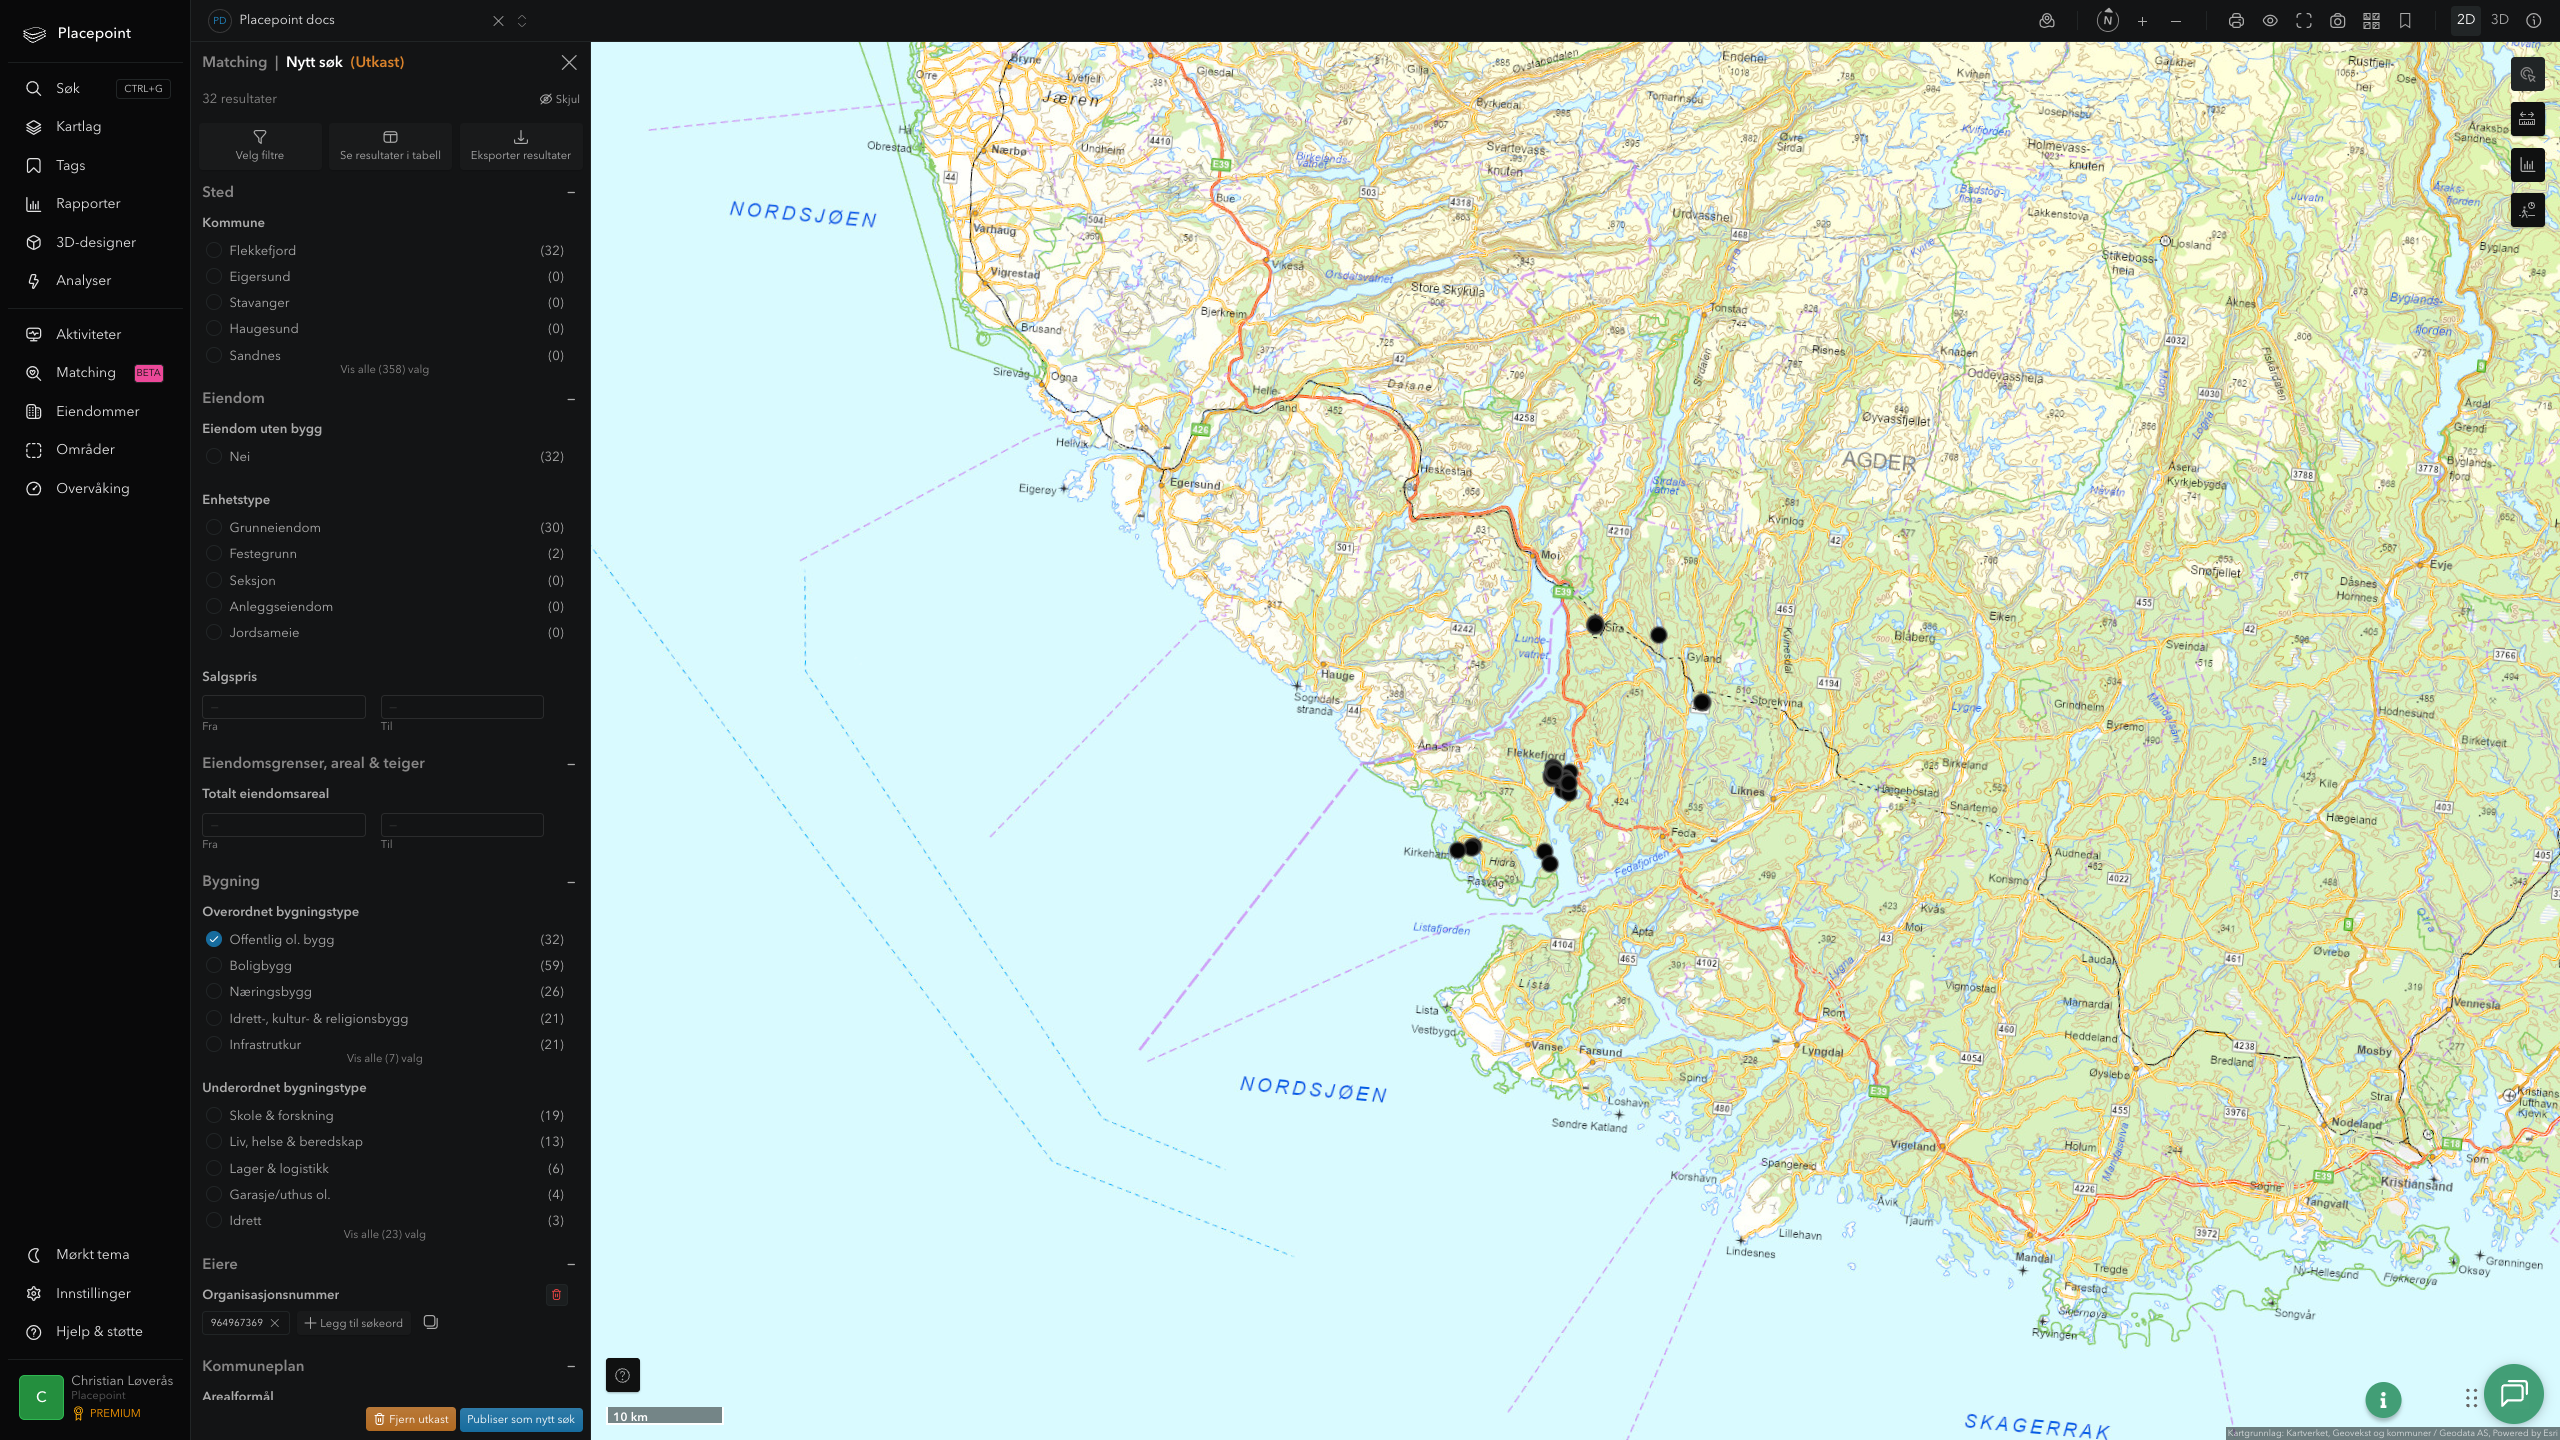Show all 23 underordnet bygningstype choices
The image size is (2560, 1440).
point(384,1235)
